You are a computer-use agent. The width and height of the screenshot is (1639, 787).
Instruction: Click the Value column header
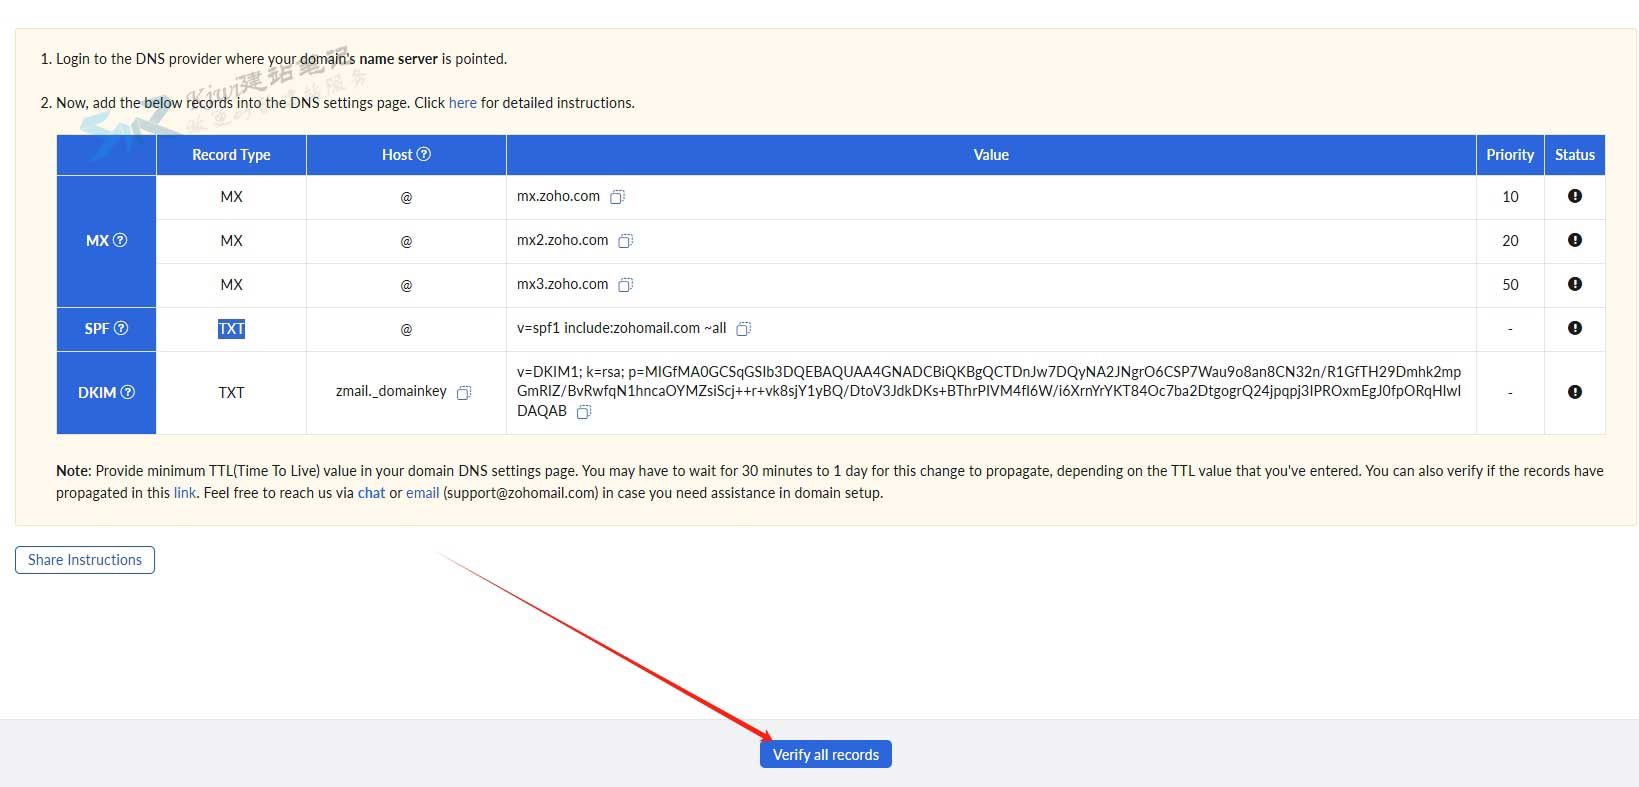[x=991, y=155]
